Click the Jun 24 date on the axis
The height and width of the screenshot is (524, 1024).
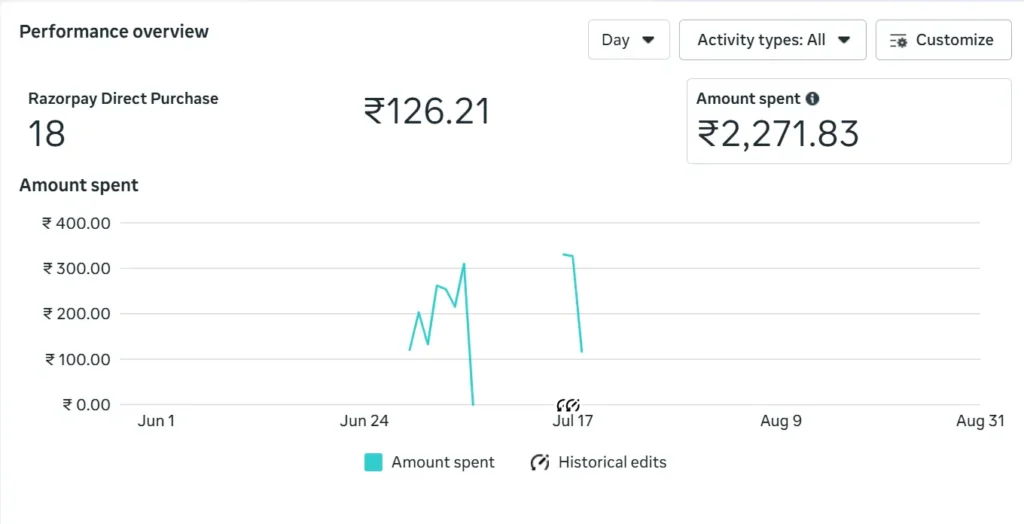point(365,421)
